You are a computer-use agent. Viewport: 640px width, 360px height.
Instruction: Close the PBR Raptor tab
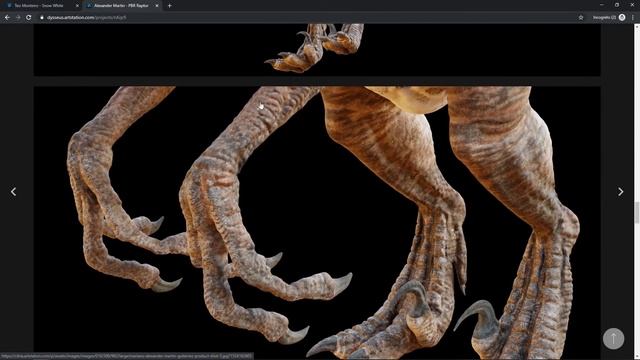coord(157,6)
